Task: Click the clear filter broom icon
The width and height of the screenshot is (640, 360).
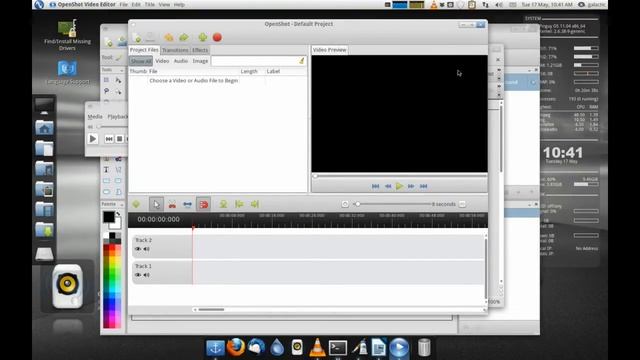Action: (302, 61)
